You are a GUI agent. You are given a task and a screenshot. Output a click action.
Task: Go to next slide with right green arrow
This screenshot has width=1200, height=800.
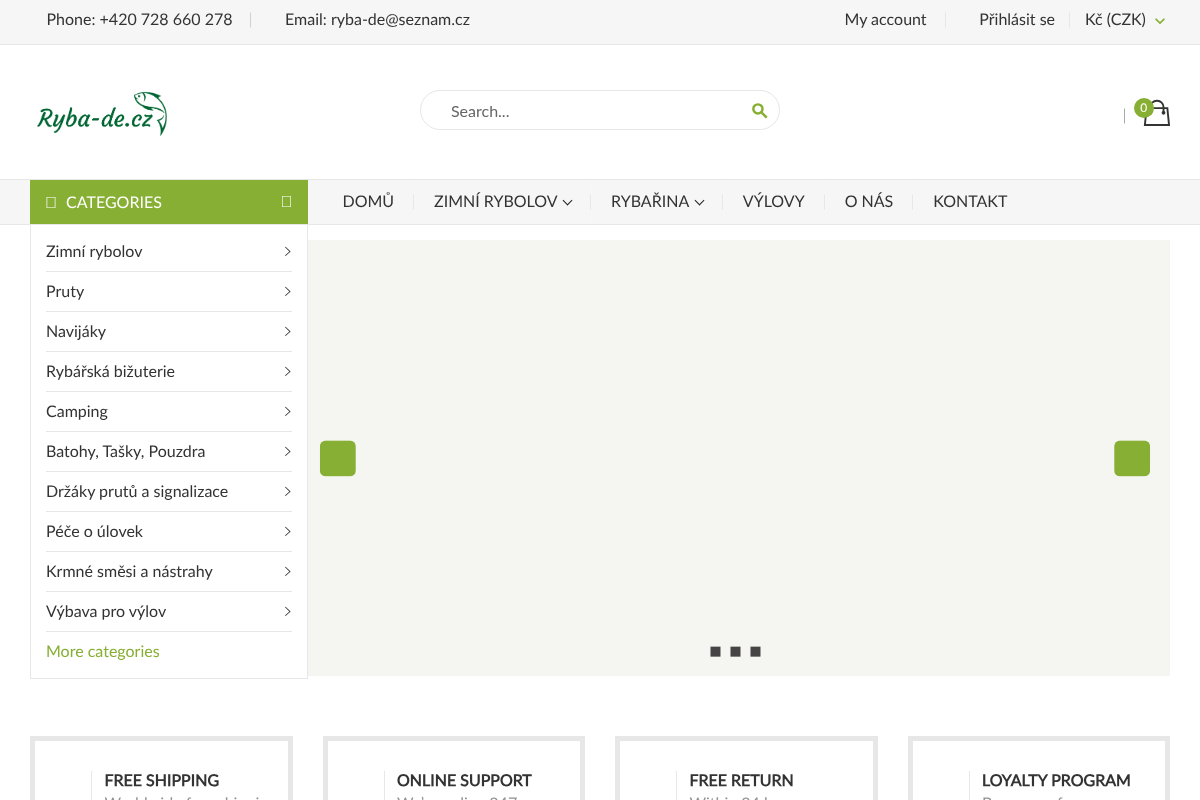tap(1132, 458)
